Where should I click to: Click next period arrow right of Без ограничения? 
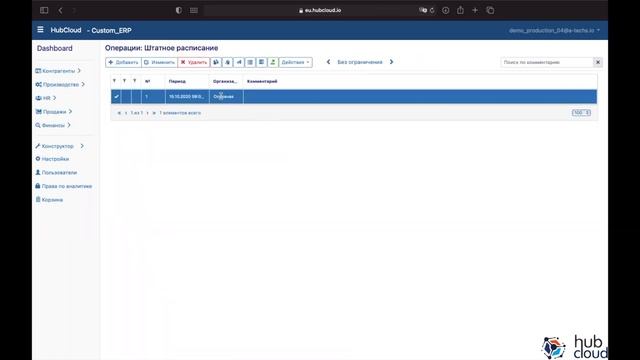coord(391,62)
